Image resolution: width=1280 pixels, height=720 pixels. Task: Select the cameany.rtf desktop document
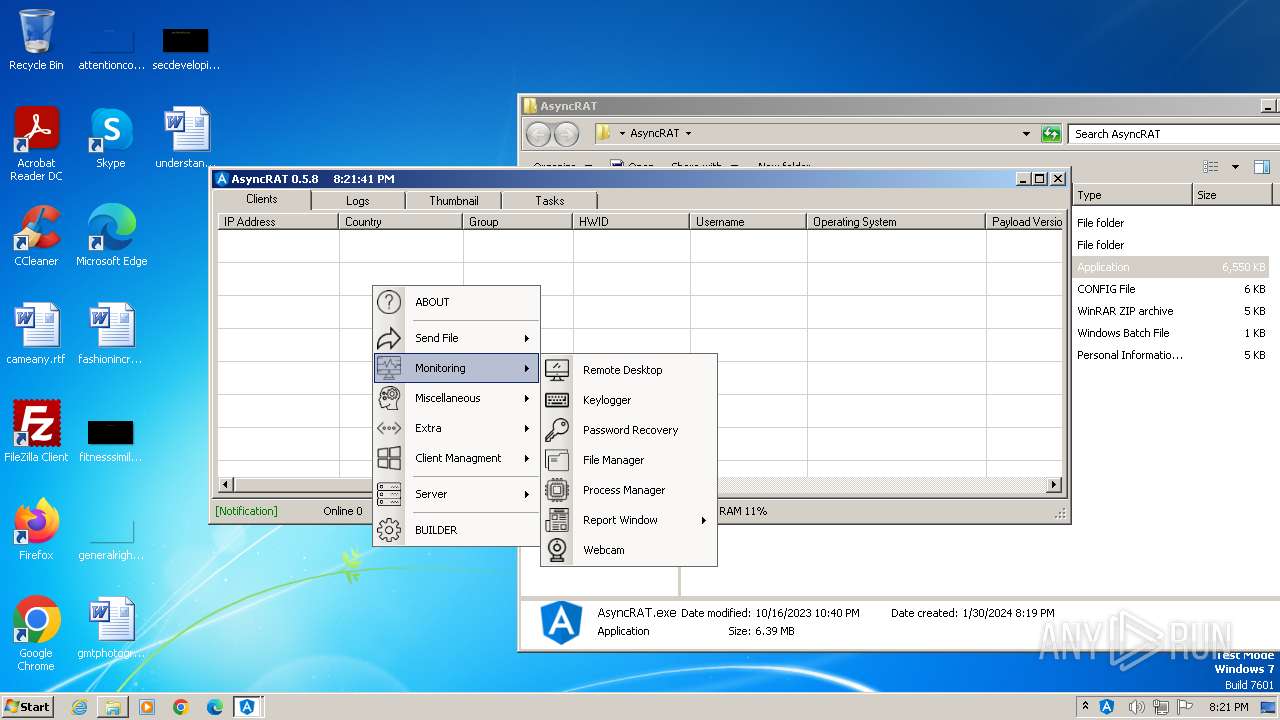coord(36,334)
